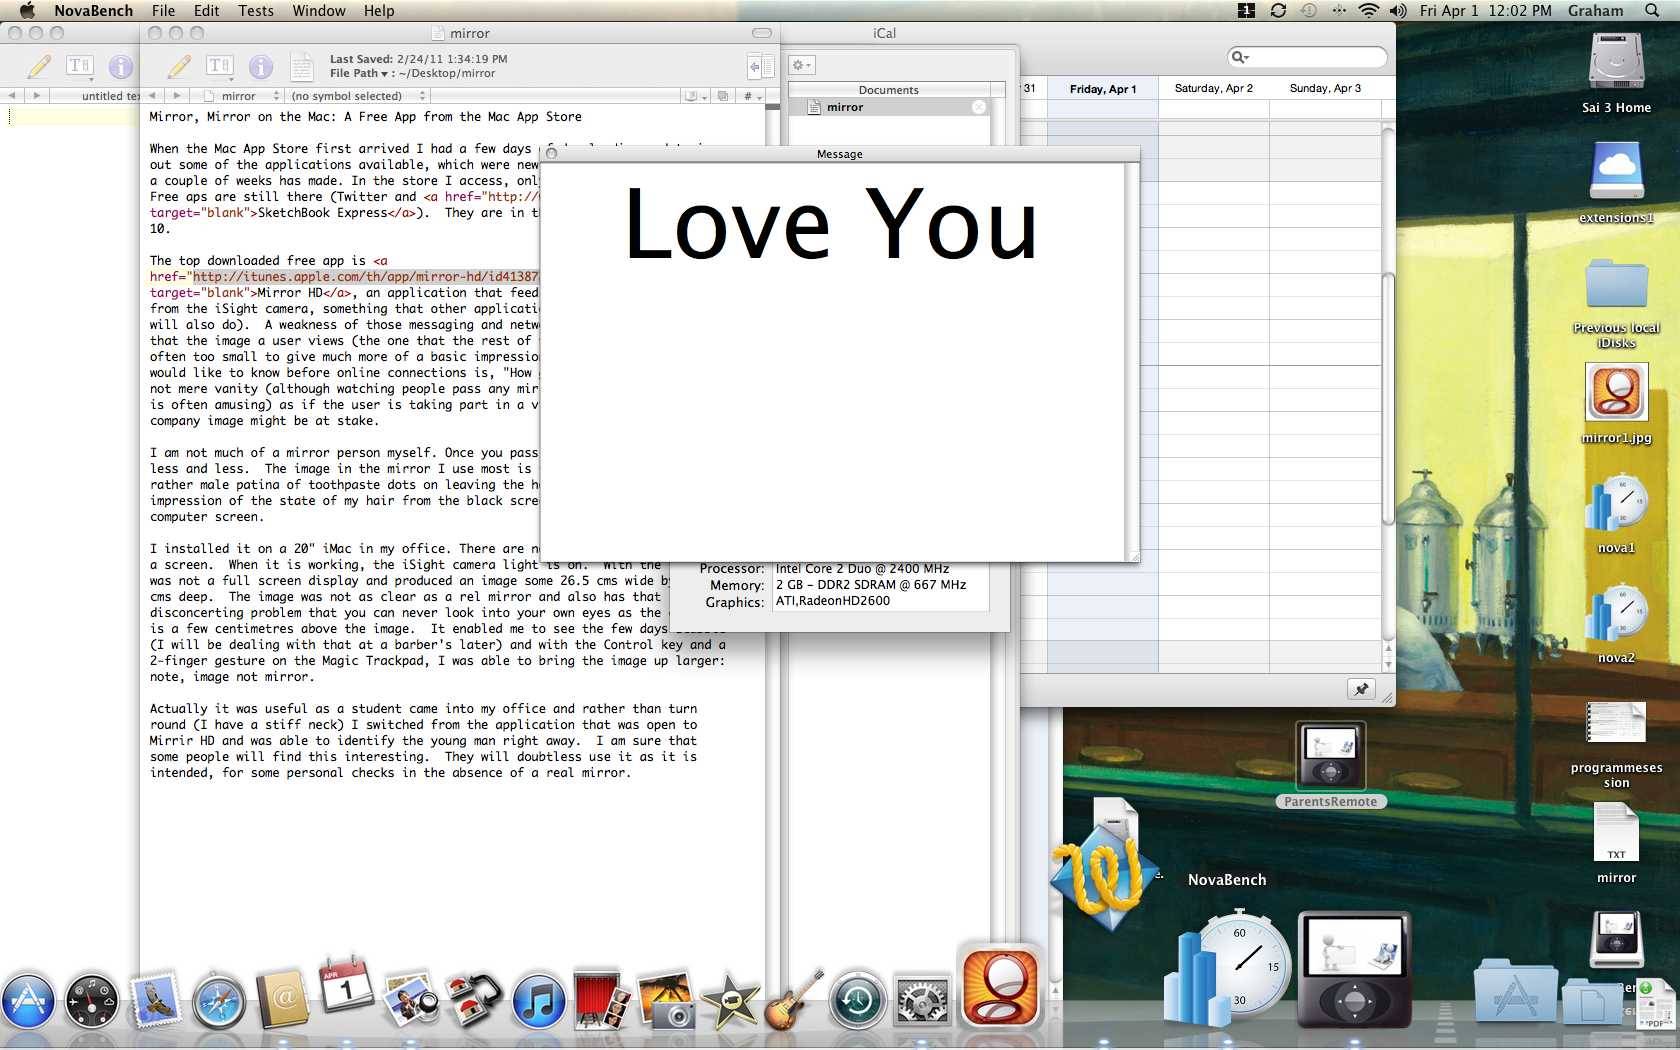Screen dimensions: 1680x1050
Task: Open Spotlight search in the menu bar
Action: (x=1652, y=10)
